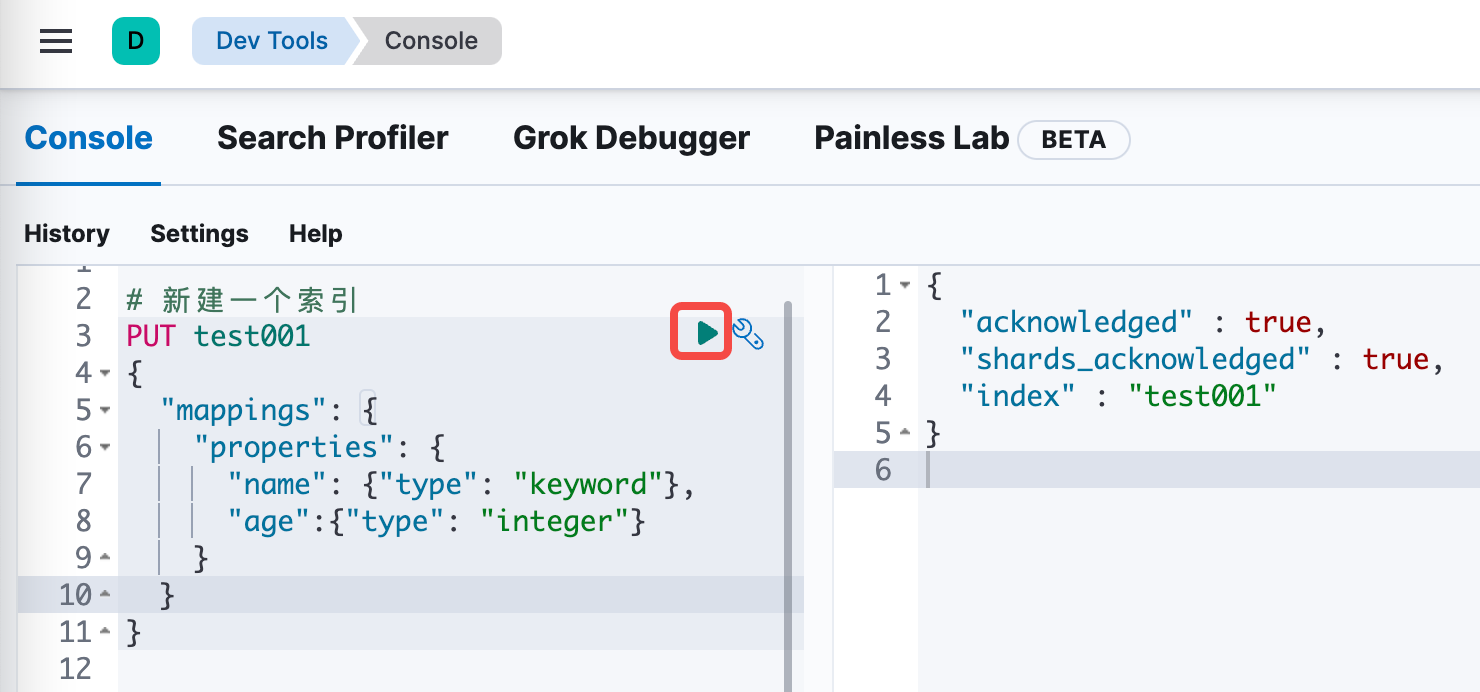Collapse the response JSON fold on line 1
The width and height of the screenshot is (1480, 692).
pyautogui.click(x=906, y=285)
